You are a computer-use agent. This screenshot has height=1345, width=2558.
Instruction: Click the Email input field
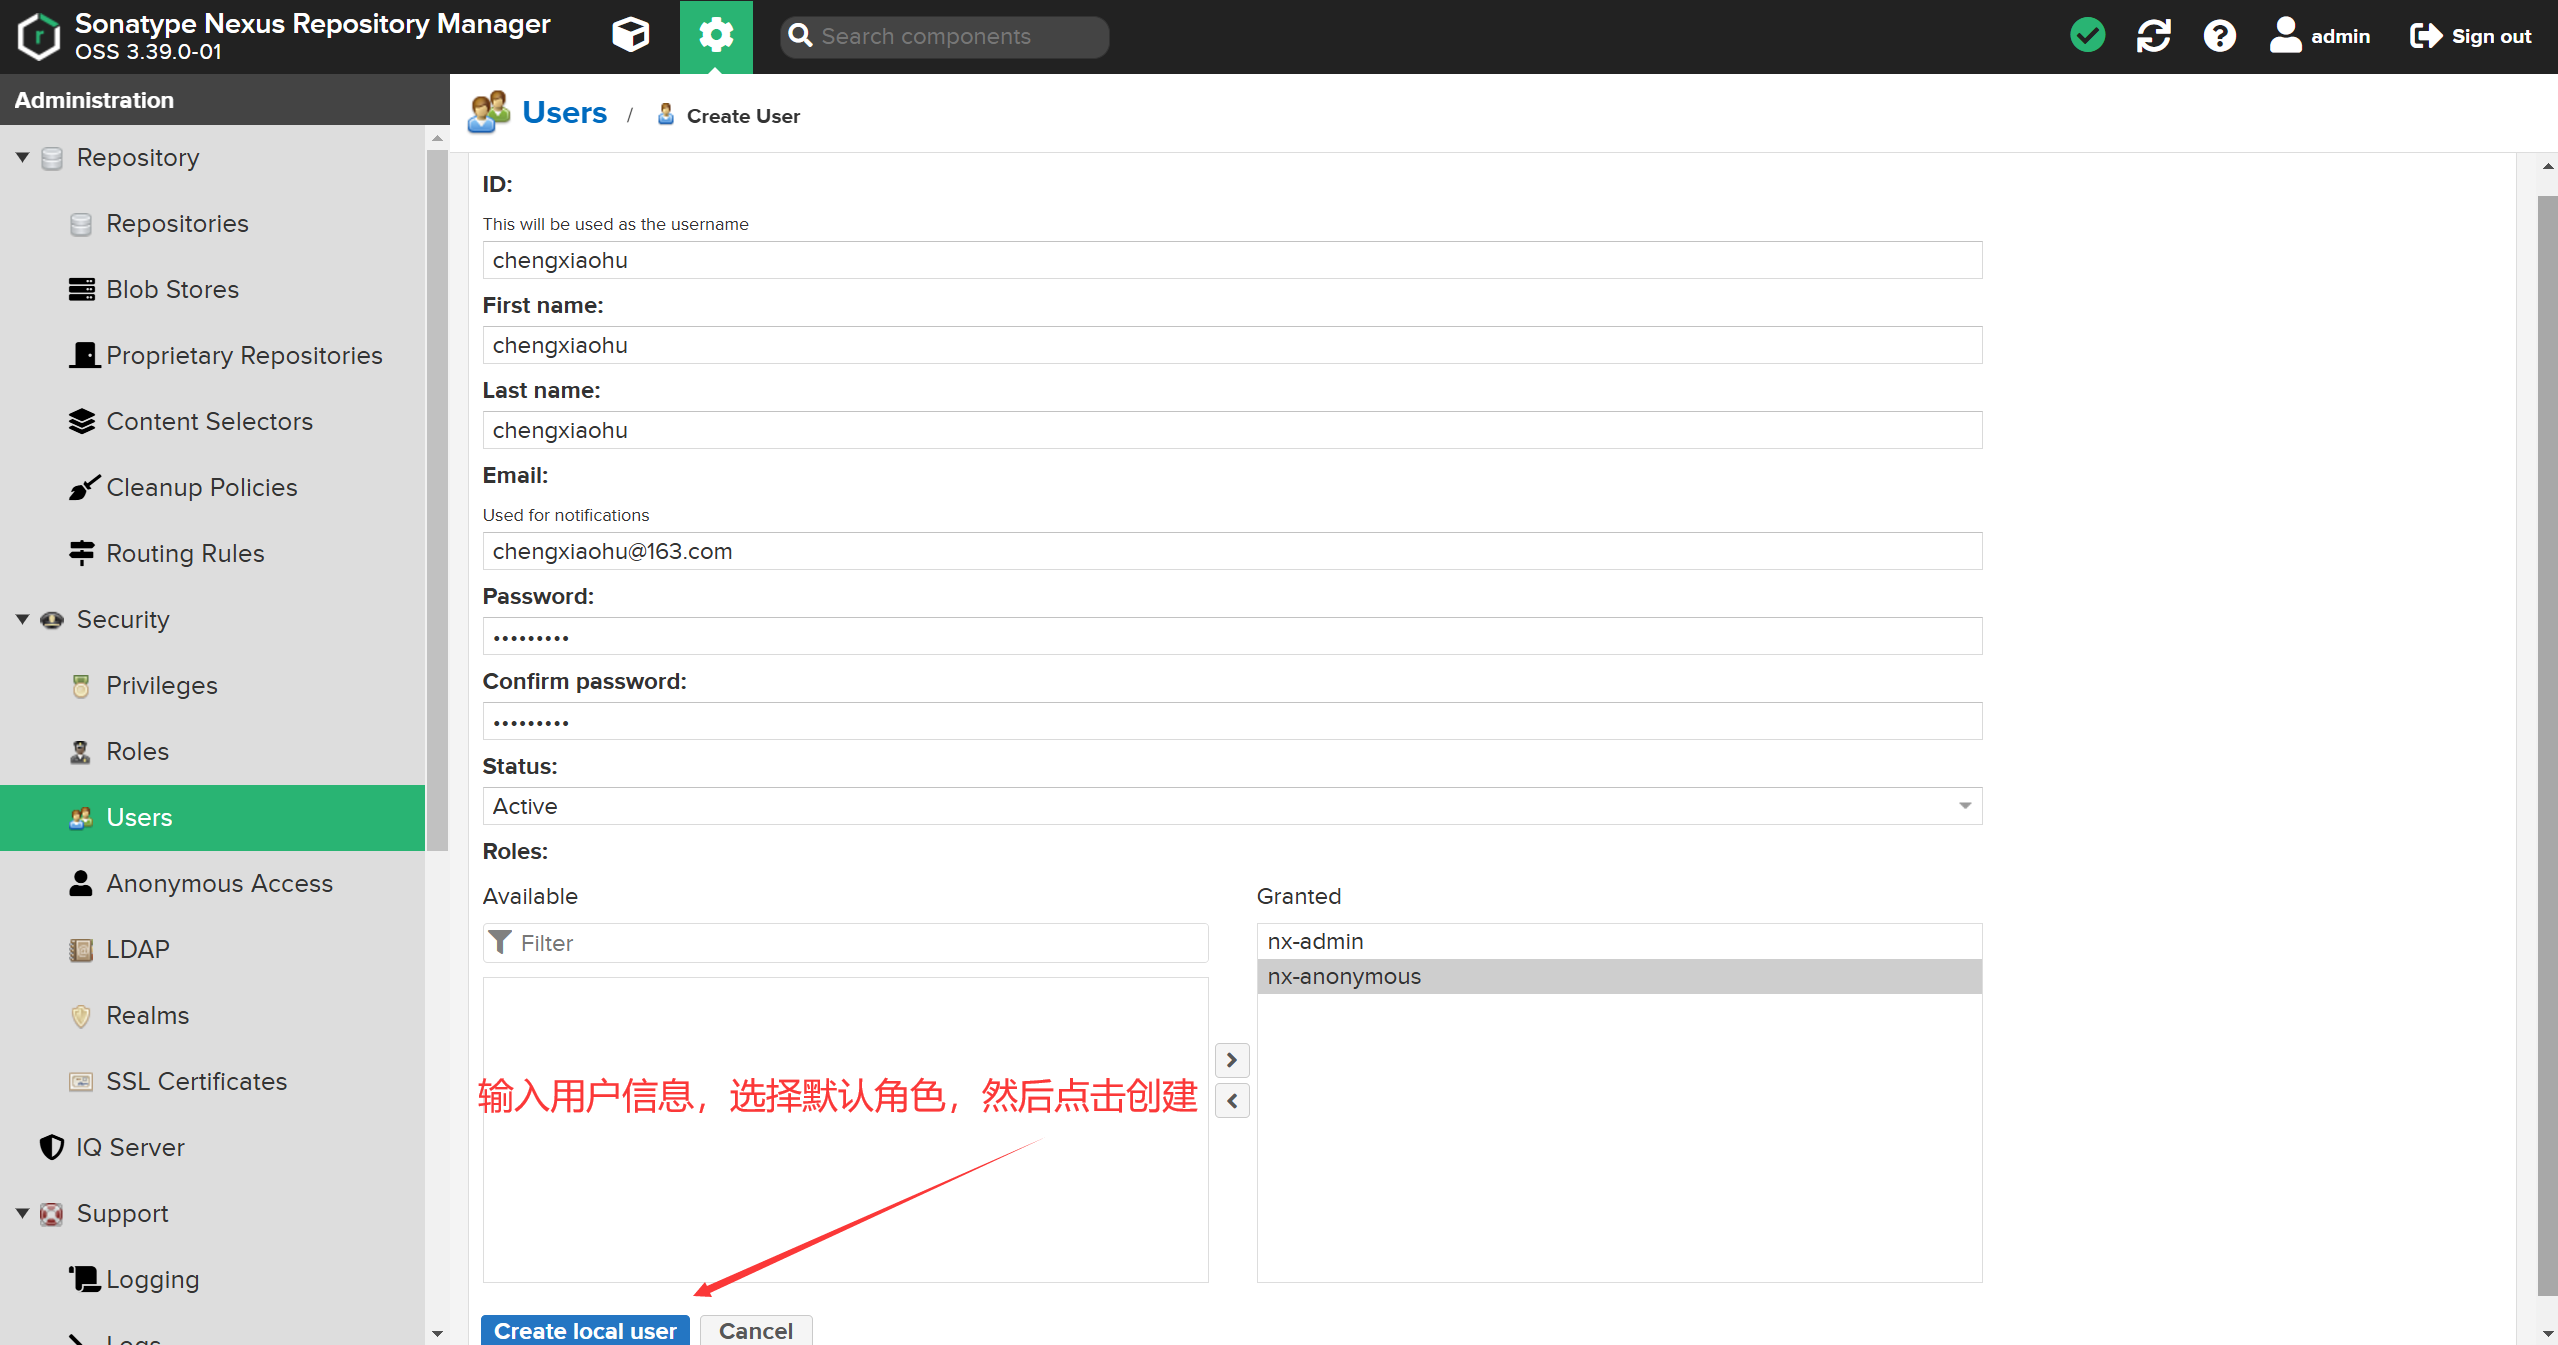(1231, 551)
